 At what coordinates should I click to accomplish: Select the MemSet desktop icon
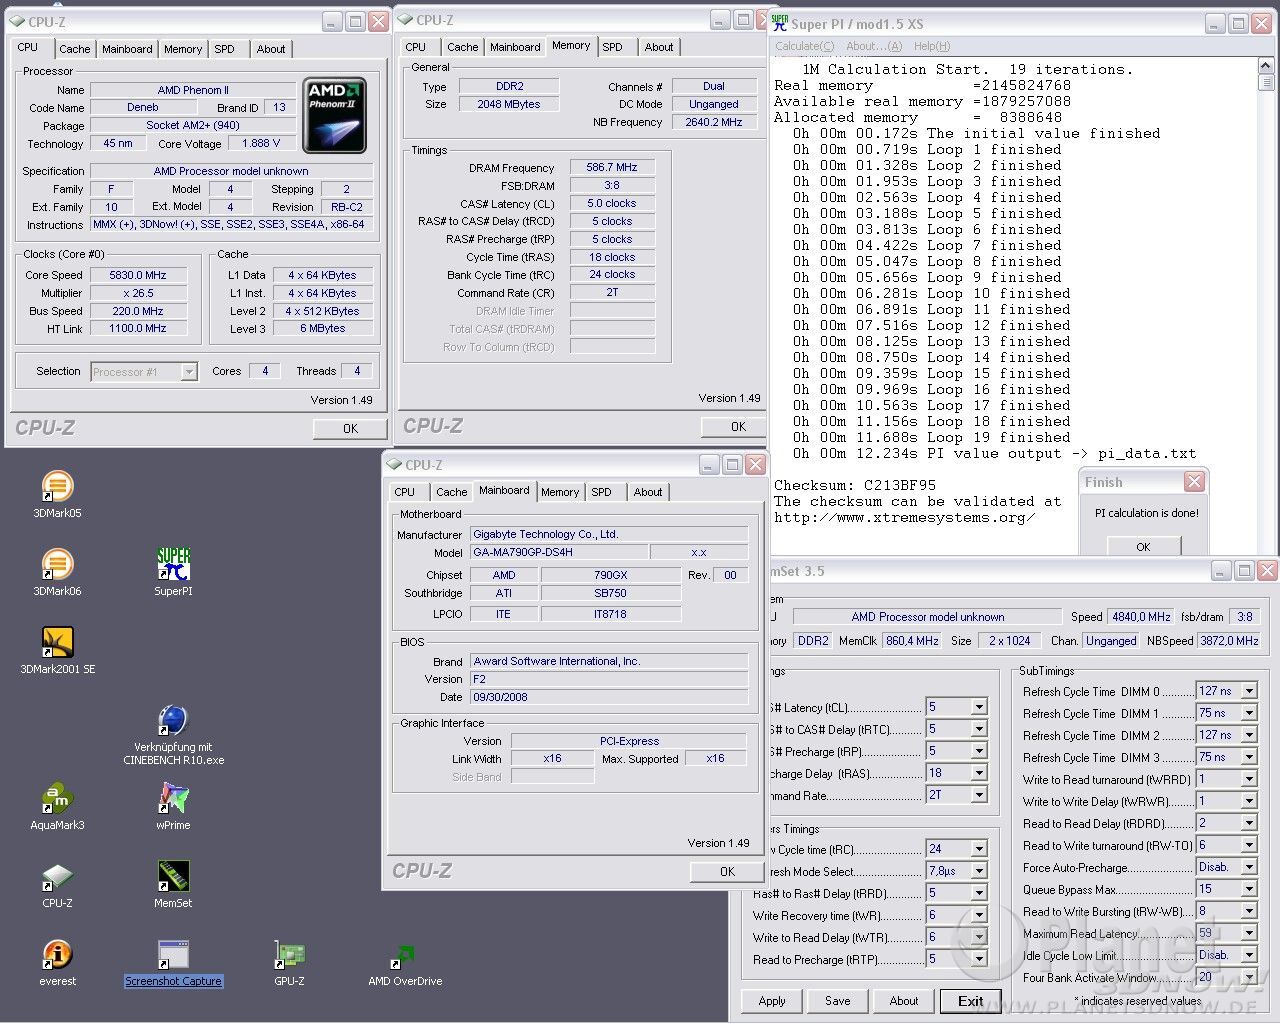173,878
